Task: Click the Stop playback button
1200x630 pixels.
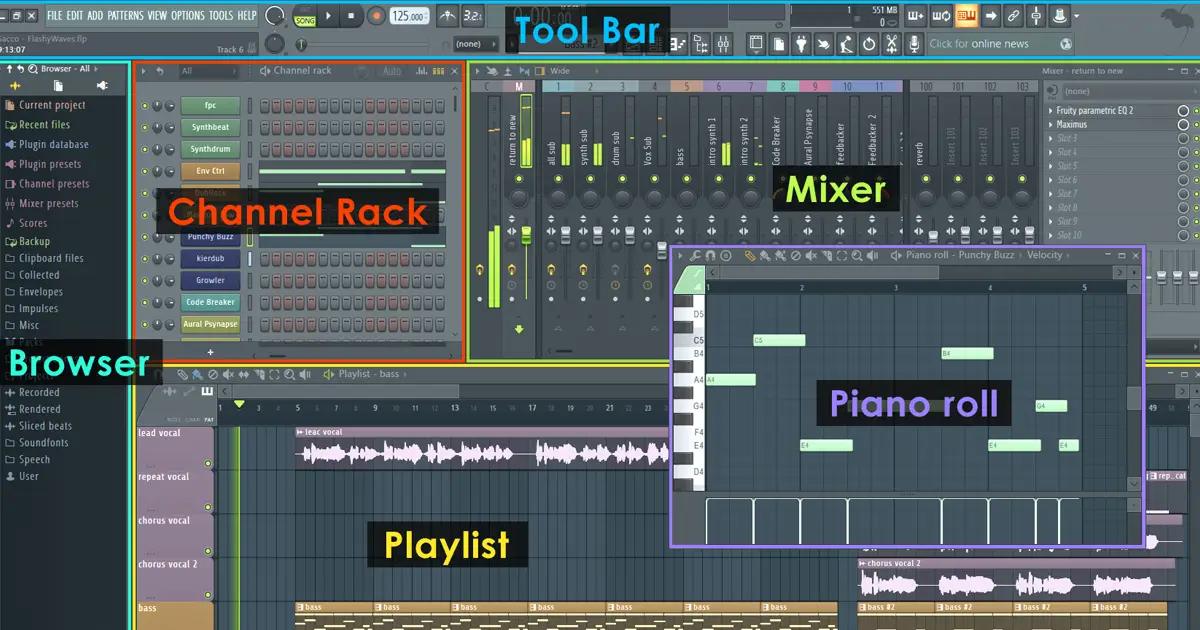Action: pyautogui.click(x=351, y=15)
